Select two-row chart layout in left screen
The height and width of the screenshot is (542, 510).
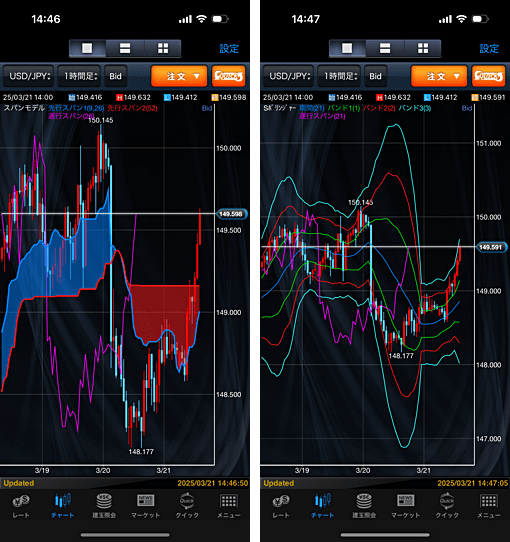pyautogui.click(x=125, y=48)
